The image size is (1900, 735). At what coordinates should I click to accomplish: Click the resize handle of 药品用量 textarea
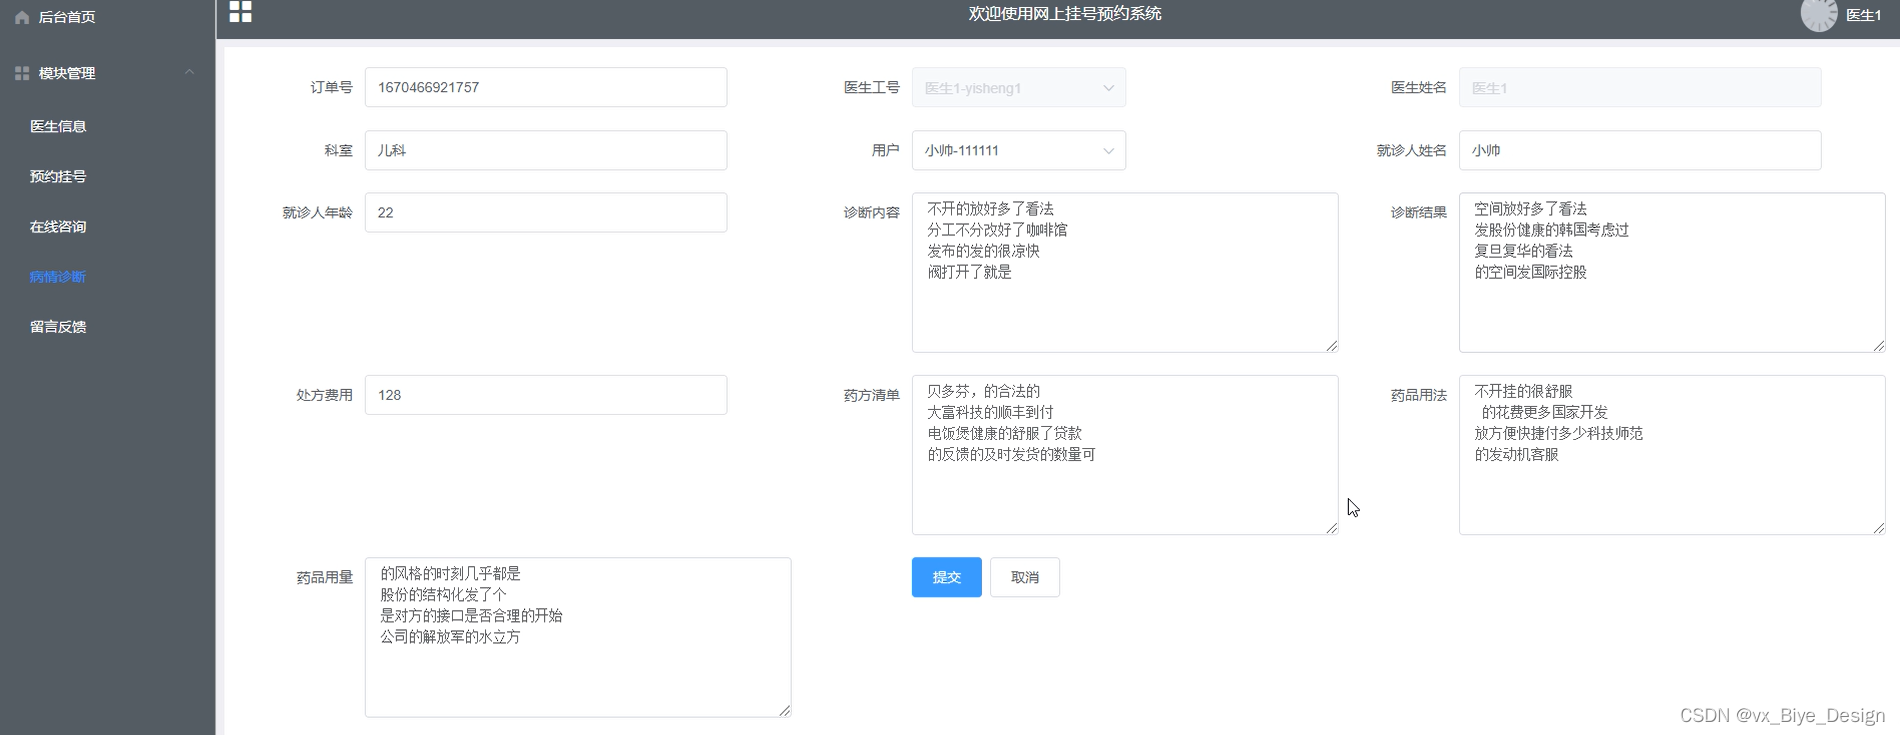[785, 711]
